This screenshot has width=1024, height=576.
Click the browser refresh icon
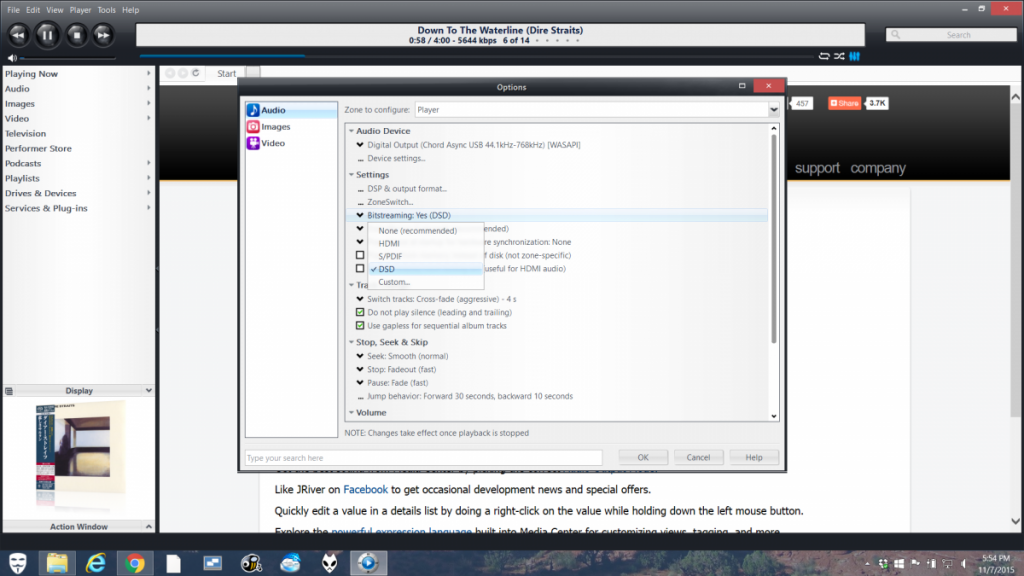click(195, 72)
